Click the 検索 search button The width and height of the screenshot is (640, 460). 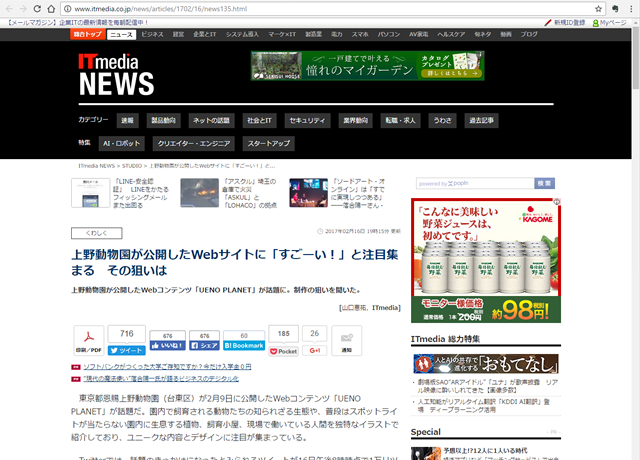[x=545, y=183]
